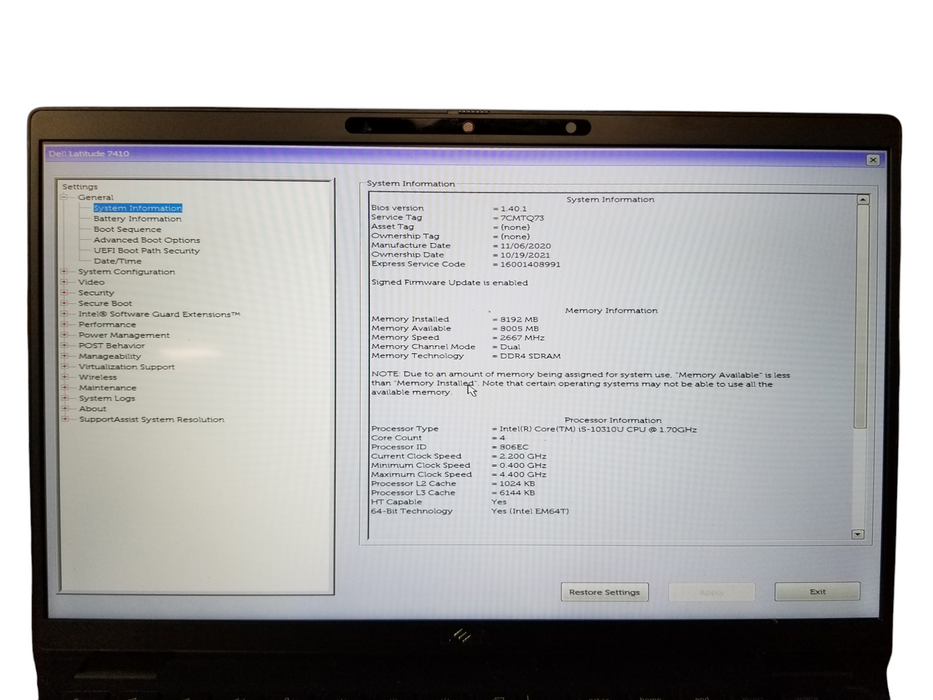The image size is (933, 700).
Task: Open Virtualization Support settings
Action: point(126,366)
